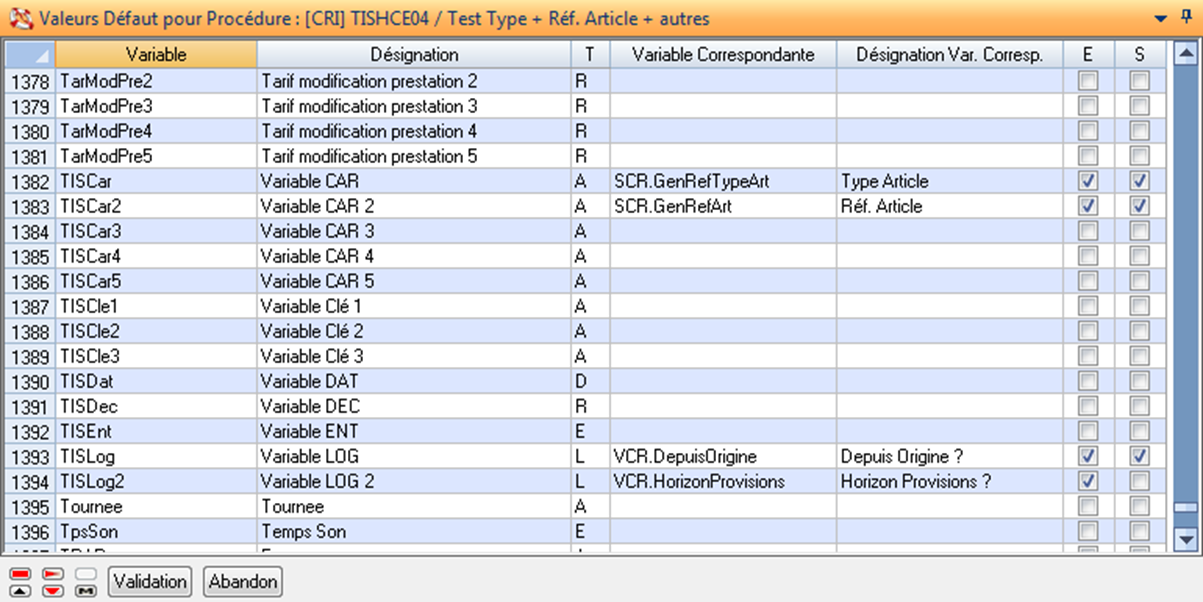Check the E checkbox for Tournee row
Screen dimensions: 1203x602
click(x=1088, y=506)
